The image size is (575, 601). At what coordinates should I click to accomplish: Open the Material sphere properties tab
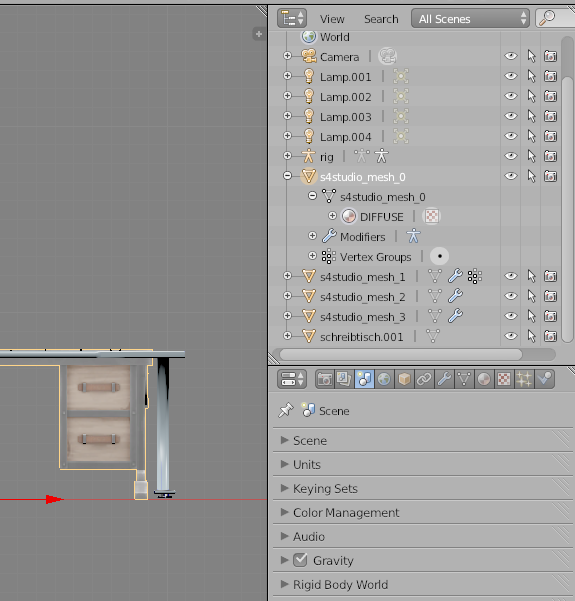coord(484,379)
